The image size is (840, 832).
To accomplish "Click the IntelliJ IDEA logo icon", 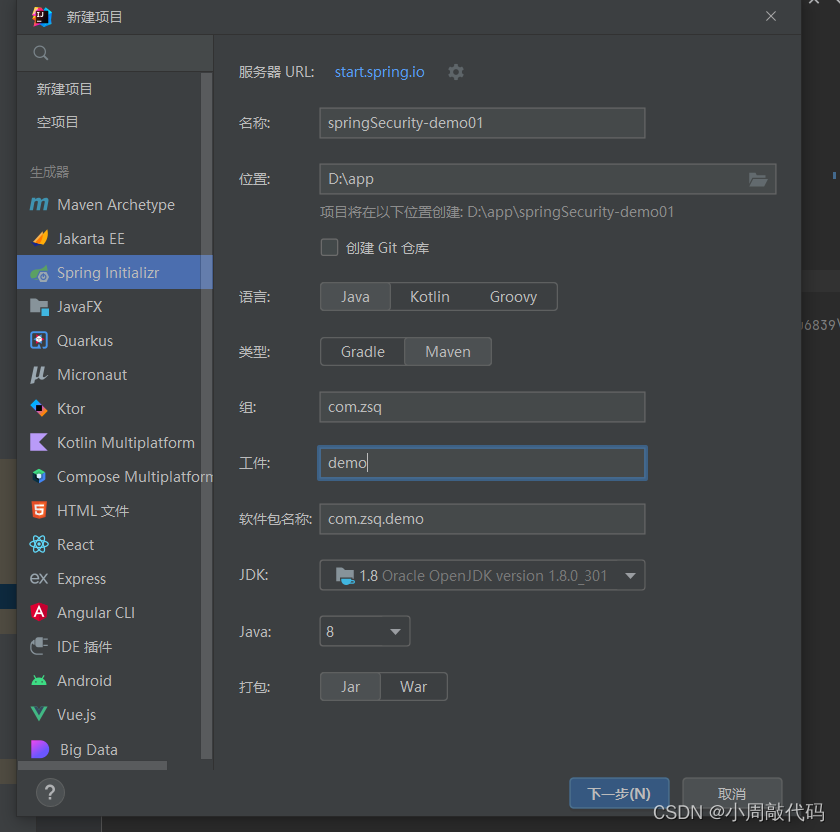I will tap(42, 17).
